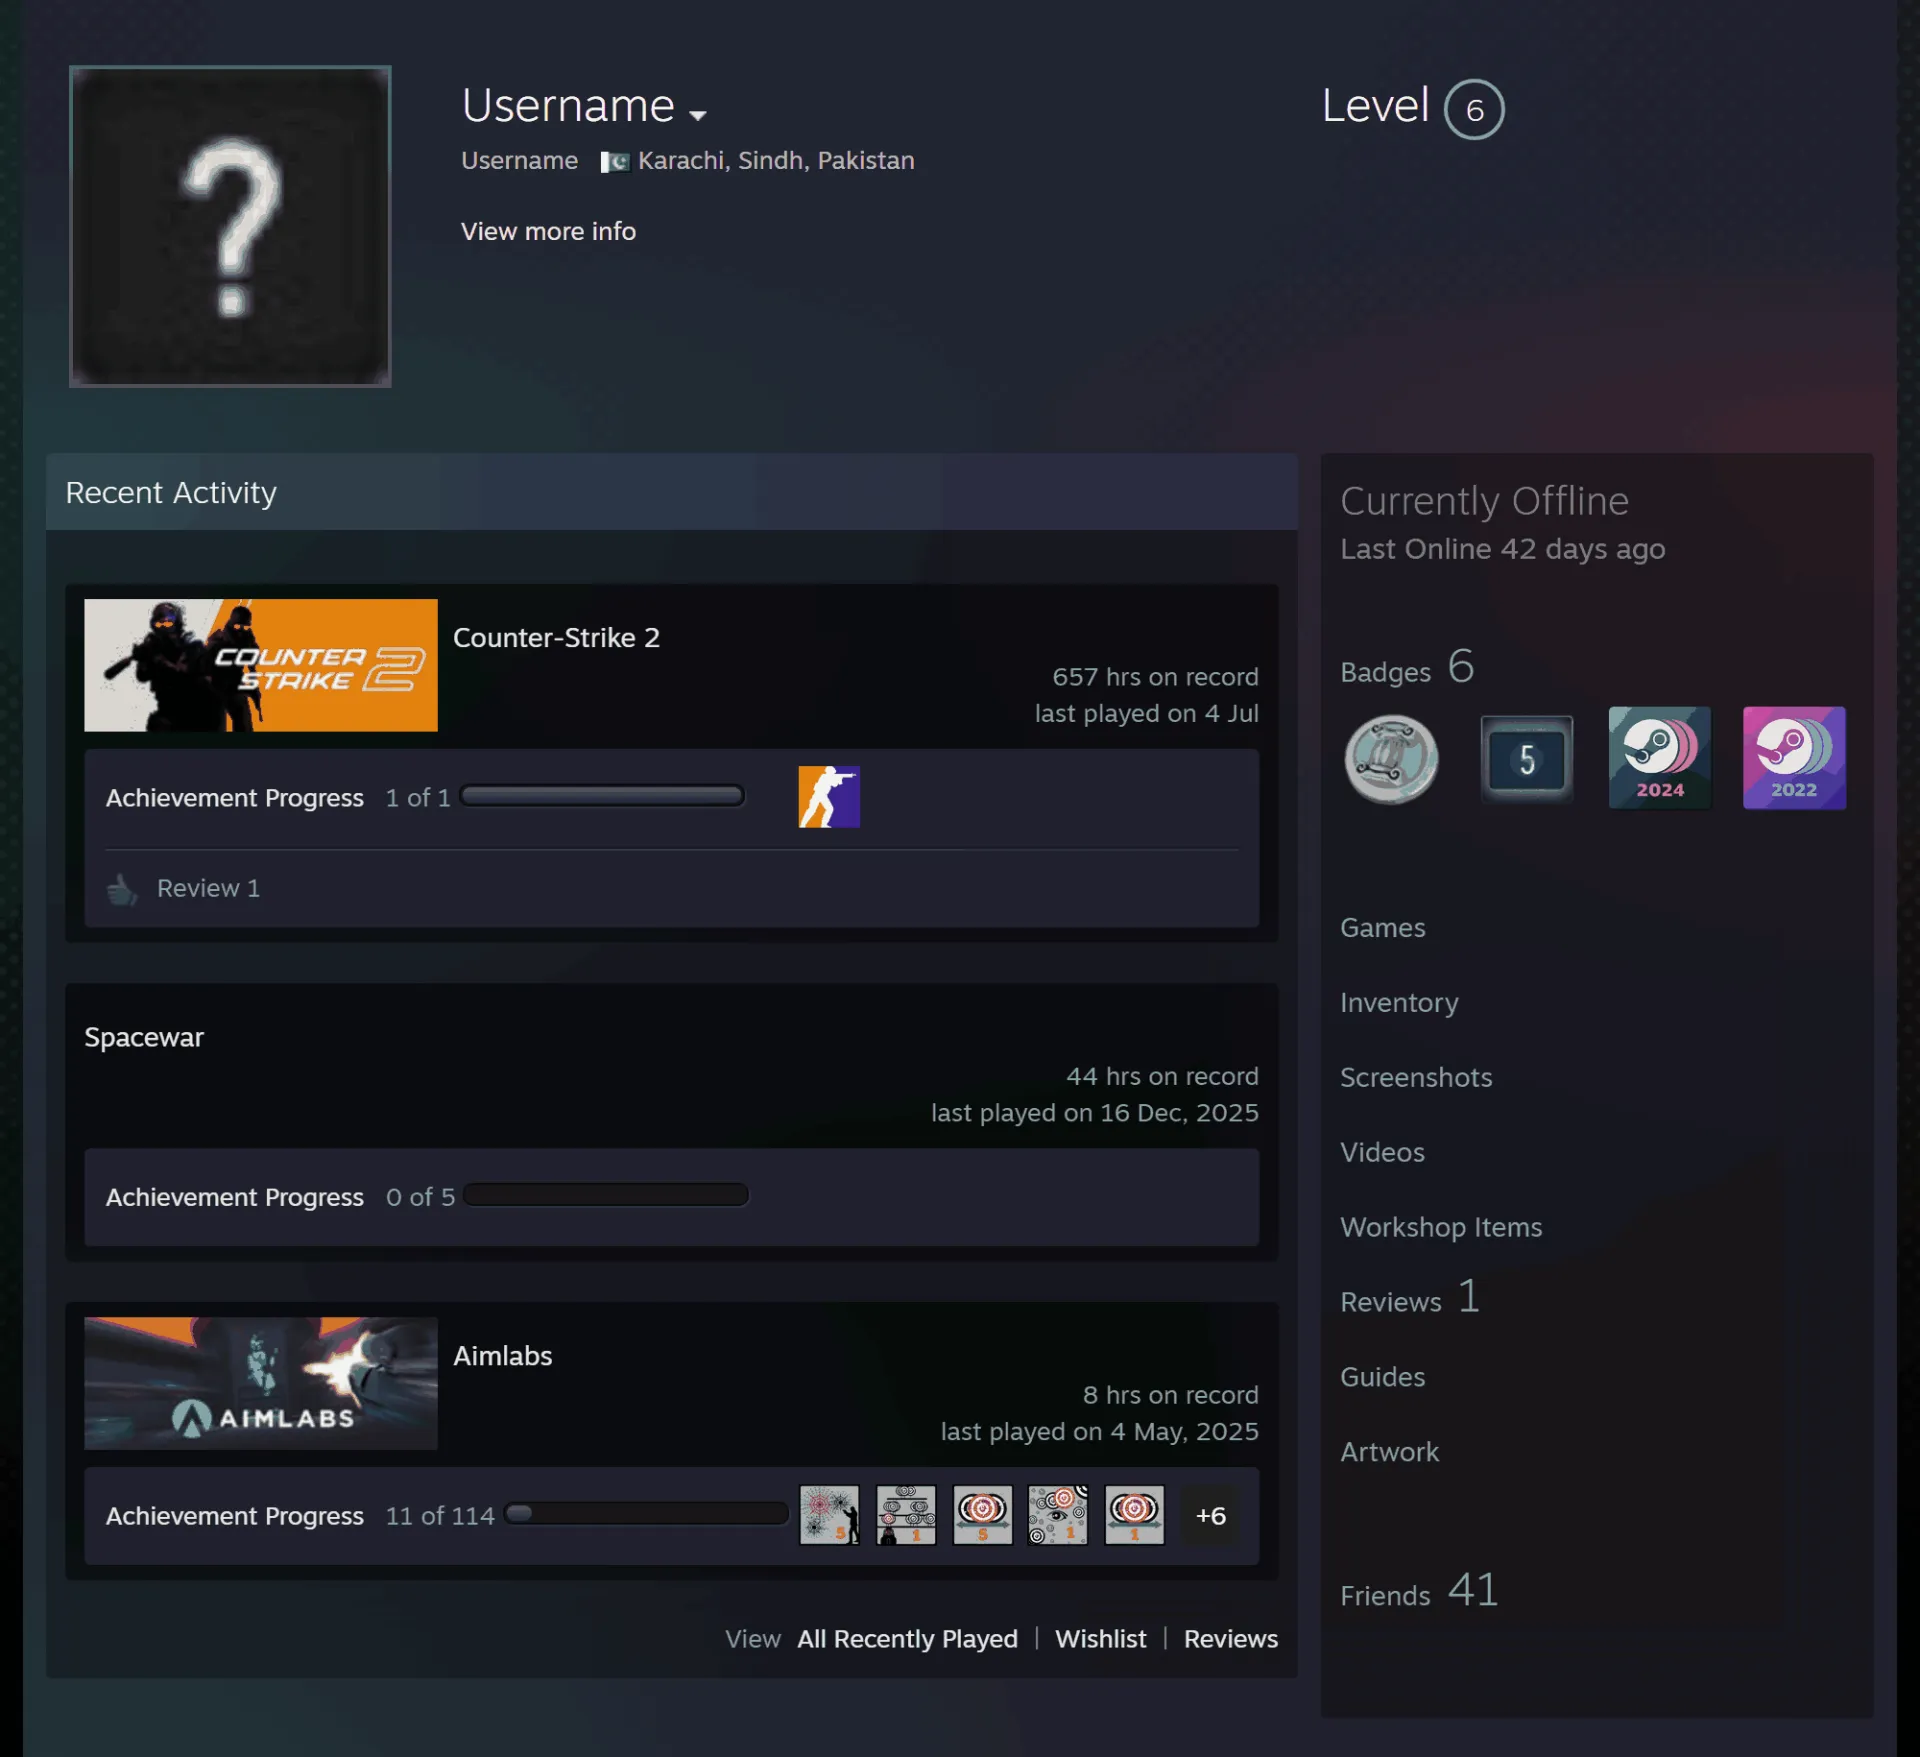
Task: Click the number 5 games owned badge
Action: coord(1526,759)
